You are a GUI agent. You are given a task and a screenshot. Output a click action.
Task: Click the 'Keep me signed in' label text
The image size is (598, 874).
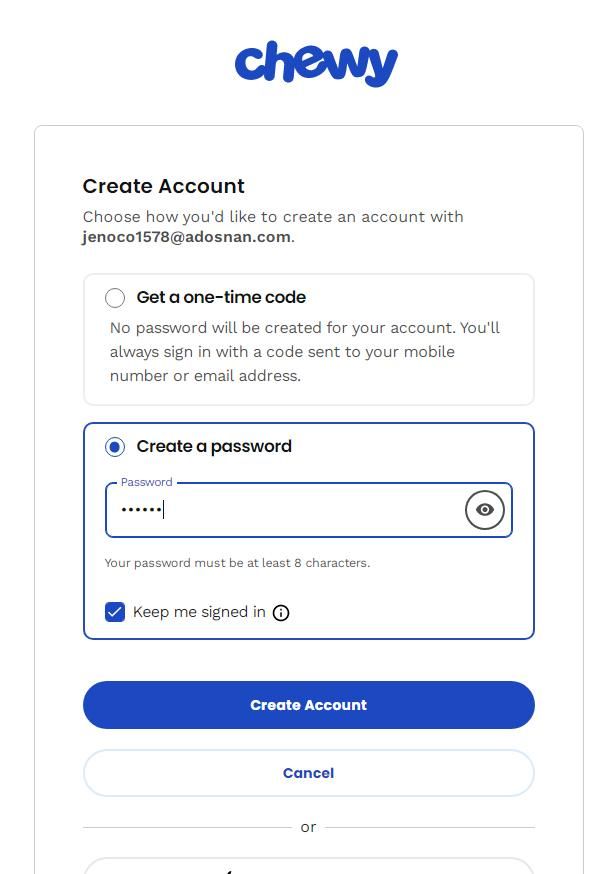[199, 612]
